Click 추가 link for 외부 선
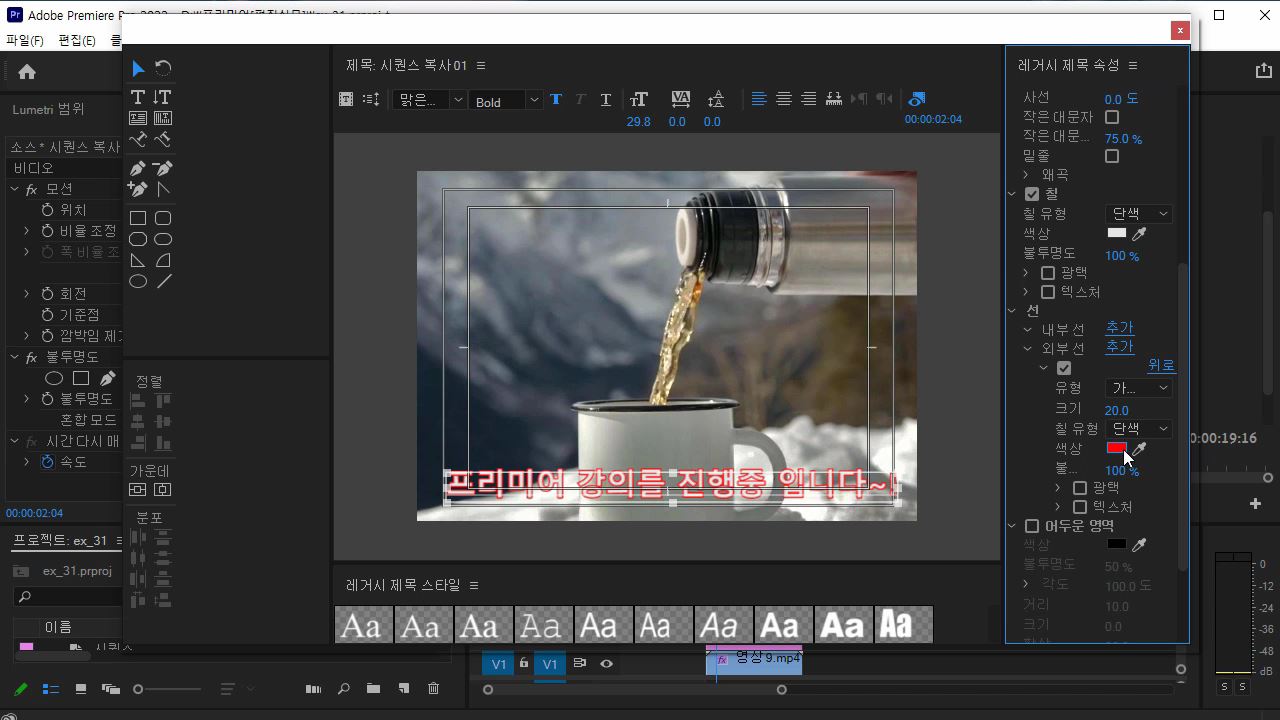1280x720 pixels. point(1119,347)
